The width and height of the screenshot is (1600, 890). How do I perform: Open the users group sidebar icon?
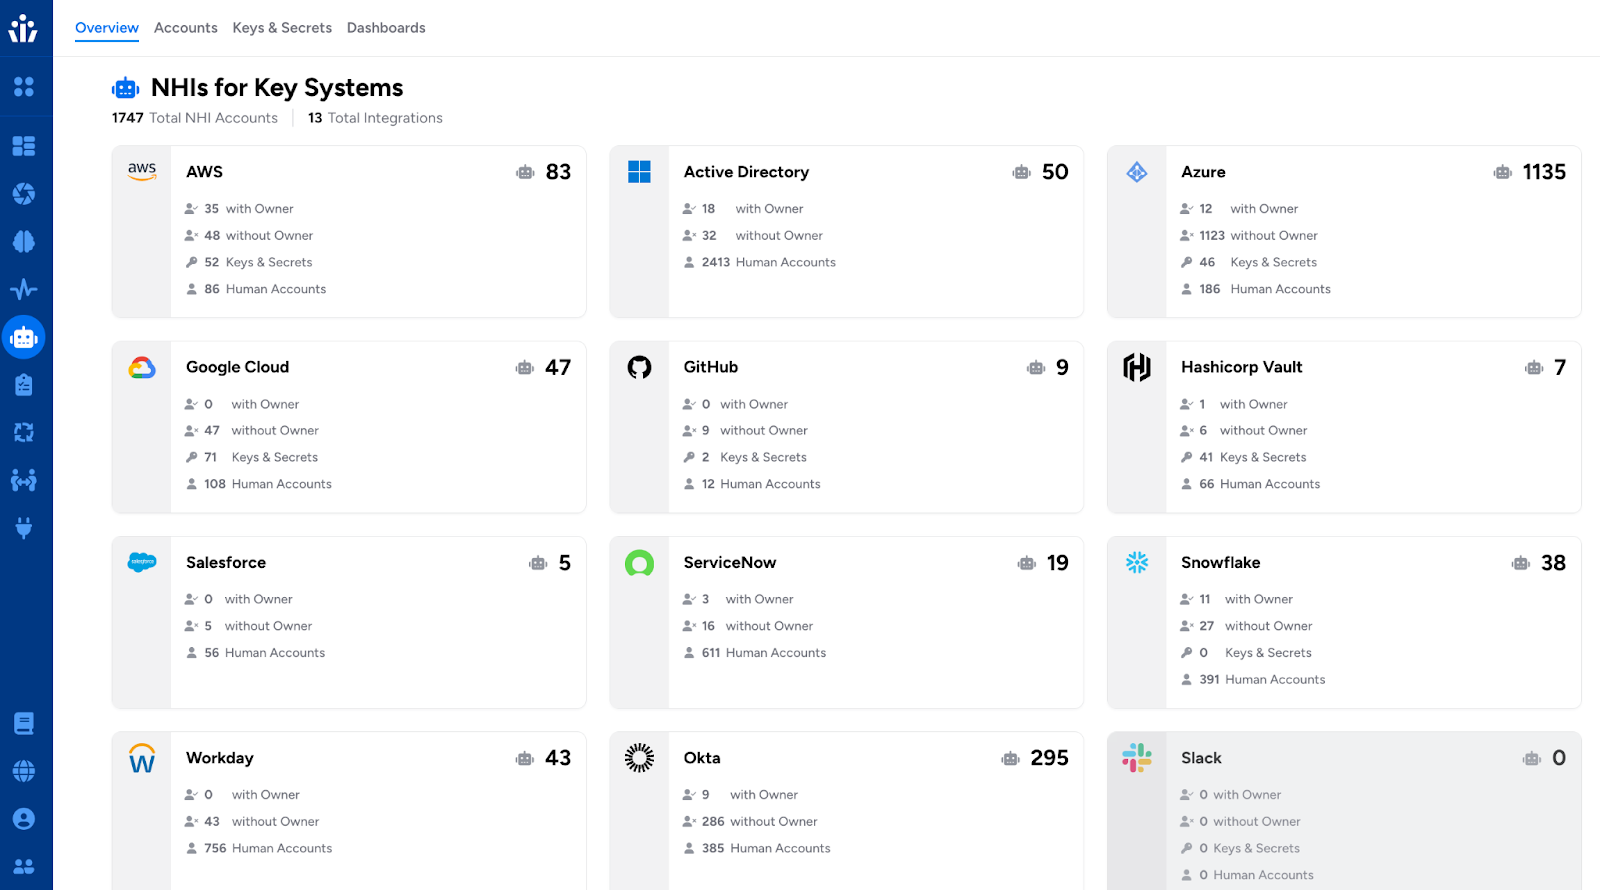click(24, 866)
